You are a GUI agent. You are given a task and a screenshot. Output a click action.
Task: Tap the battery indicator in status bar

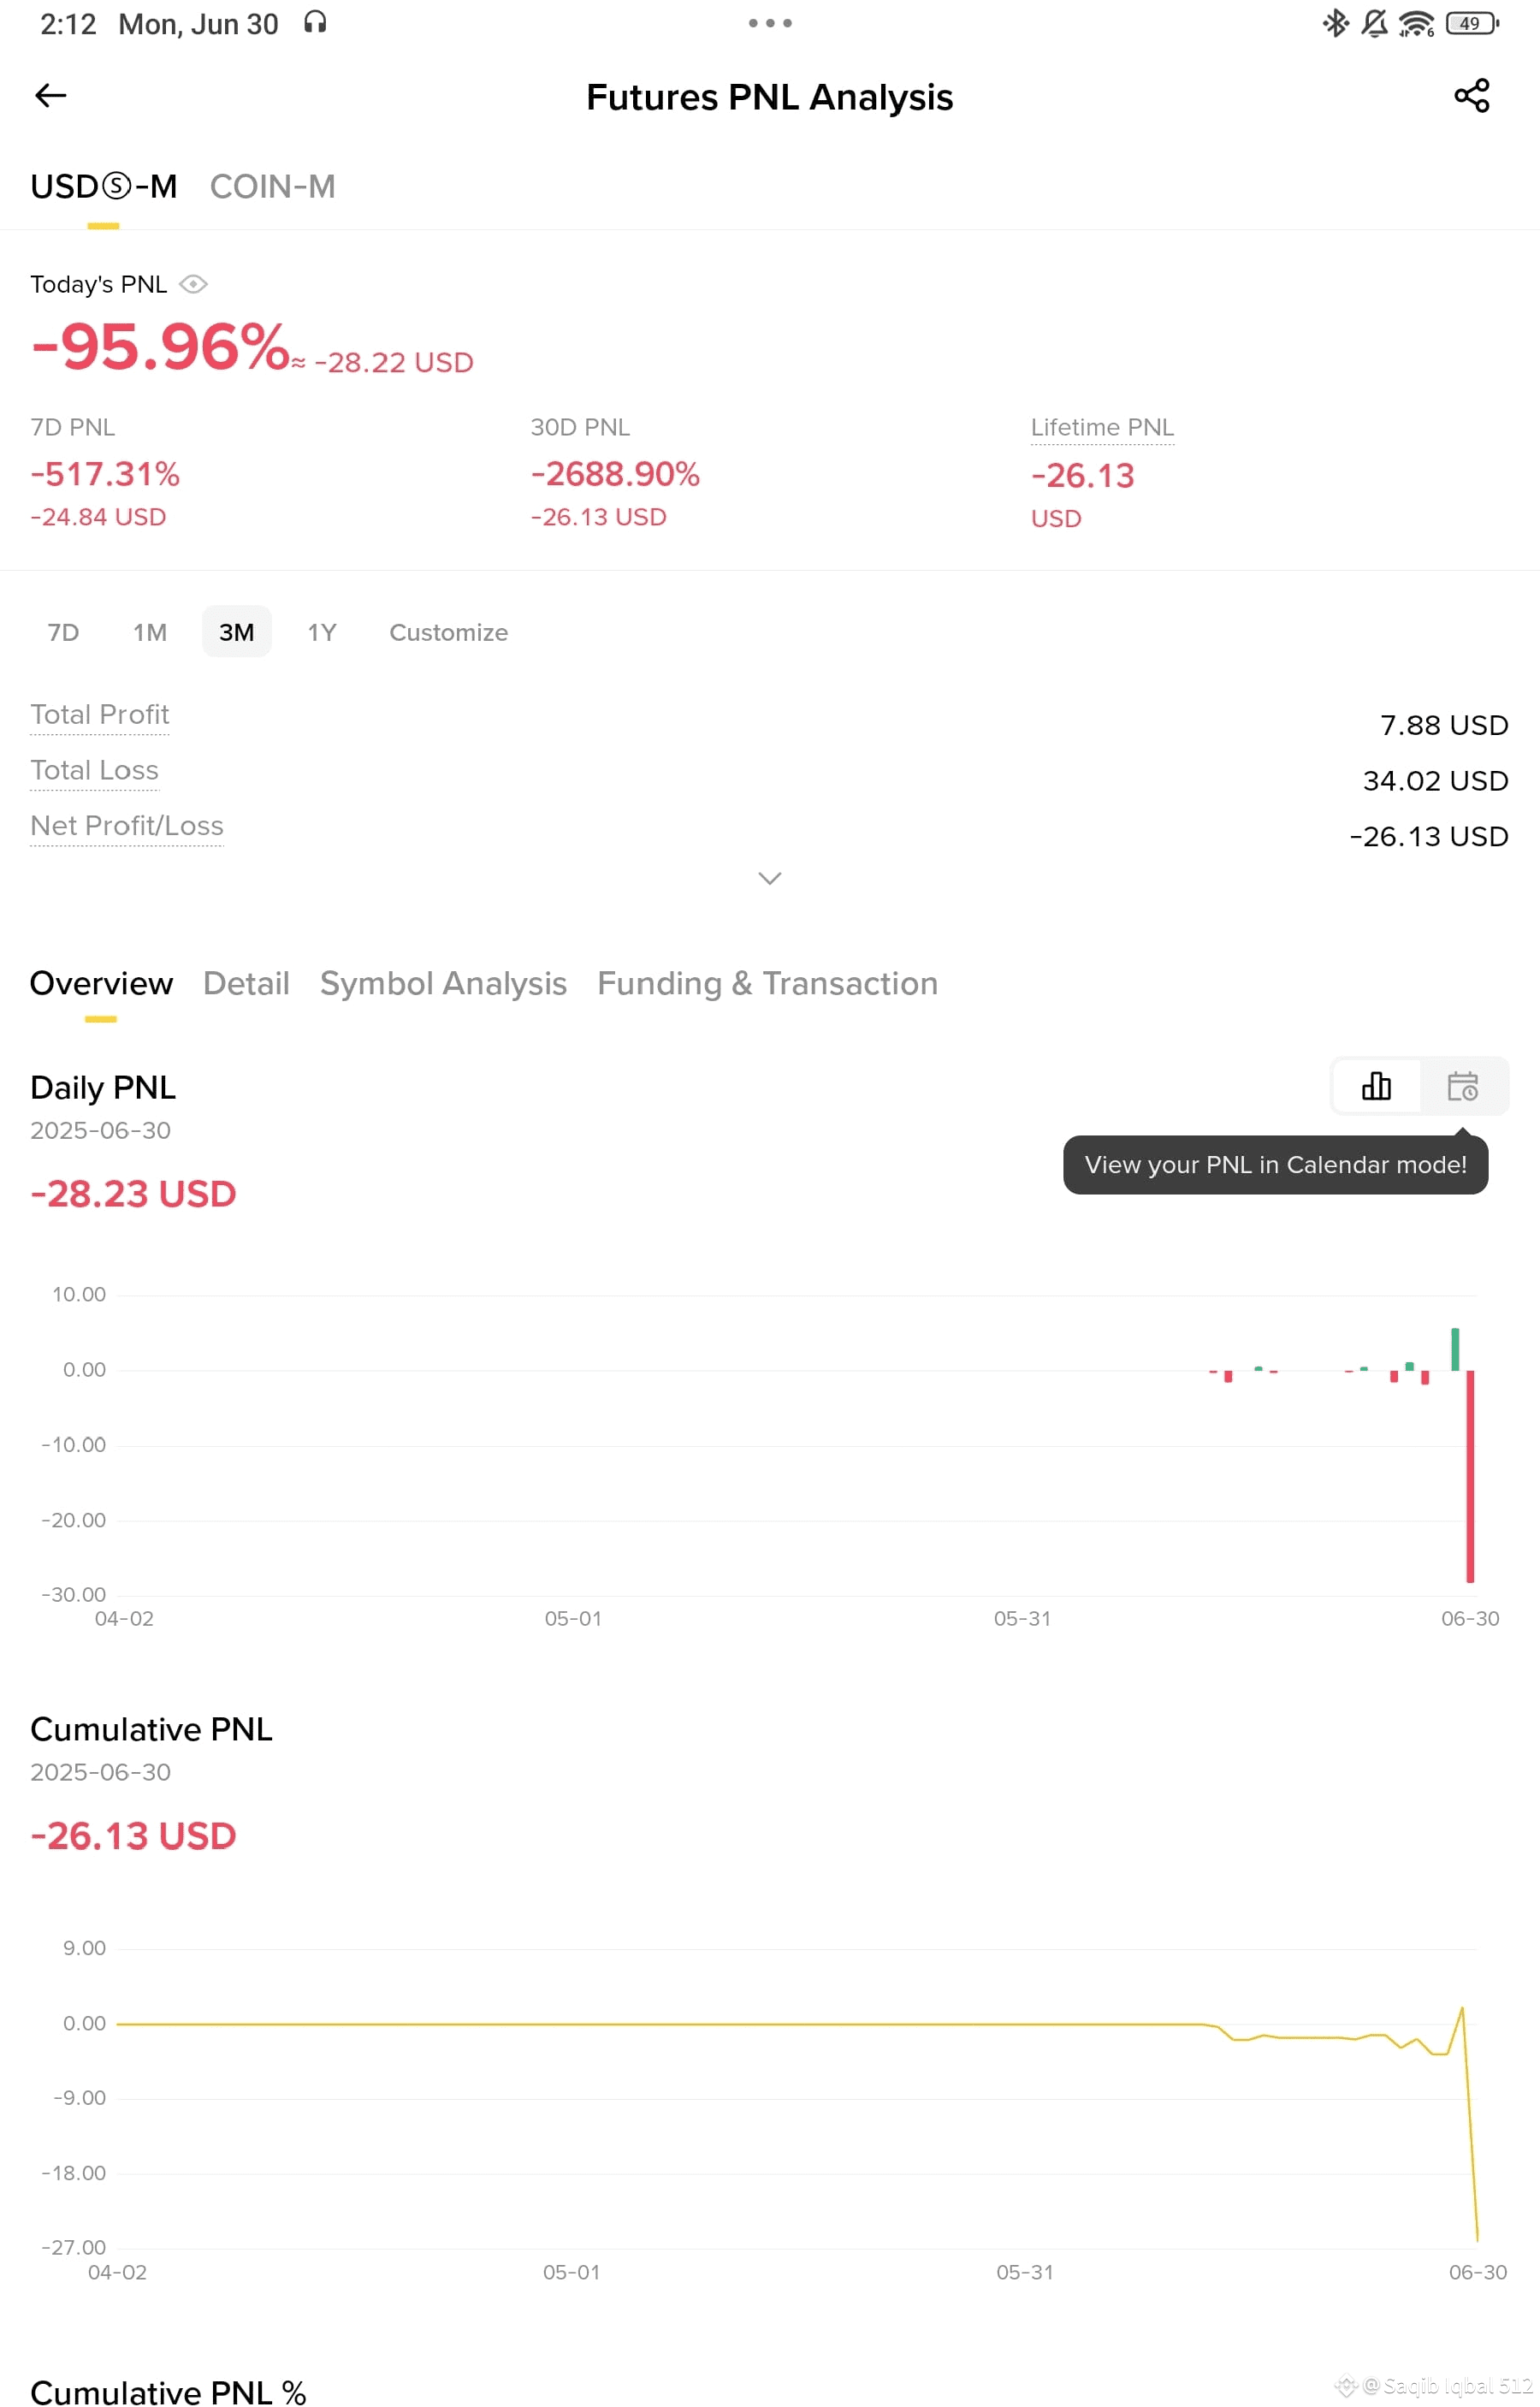pos(1471,23)
